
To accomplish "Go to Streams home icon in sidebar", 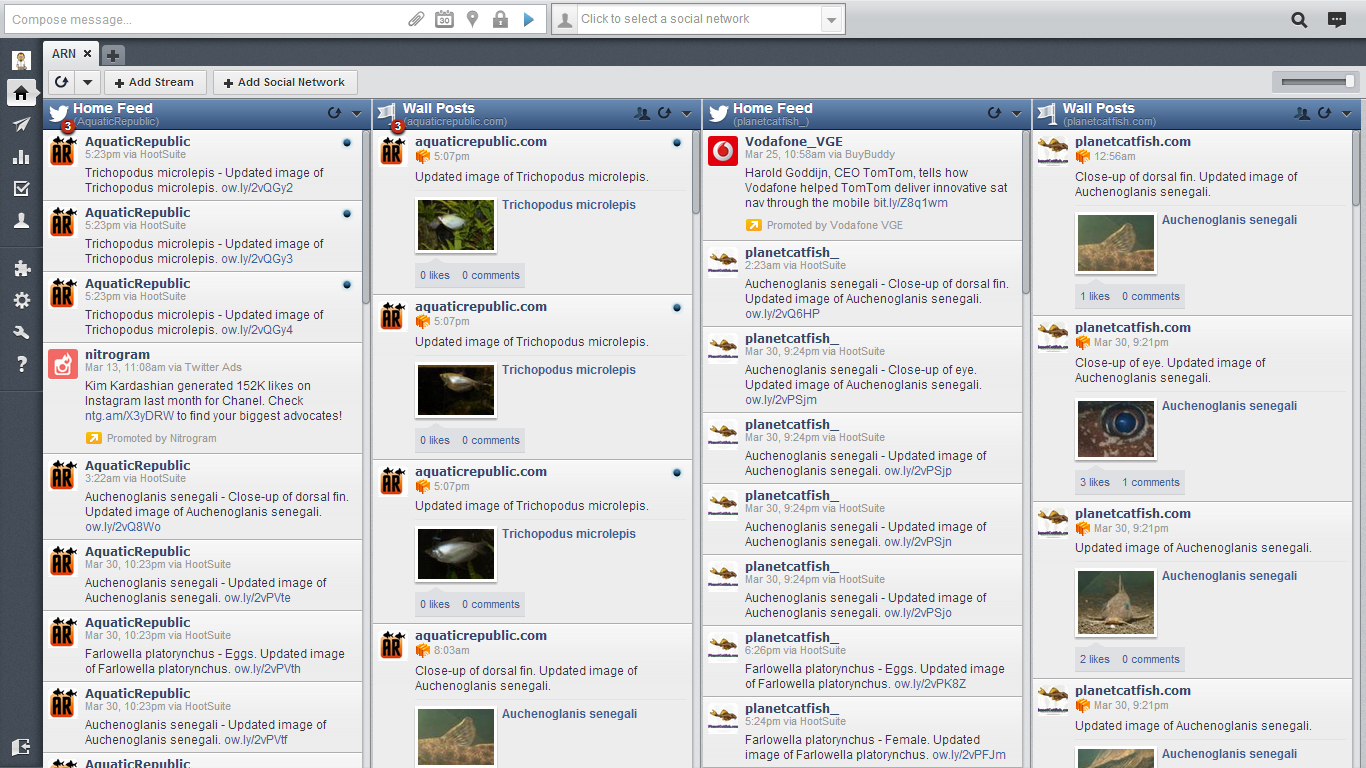I will [21, 93].
